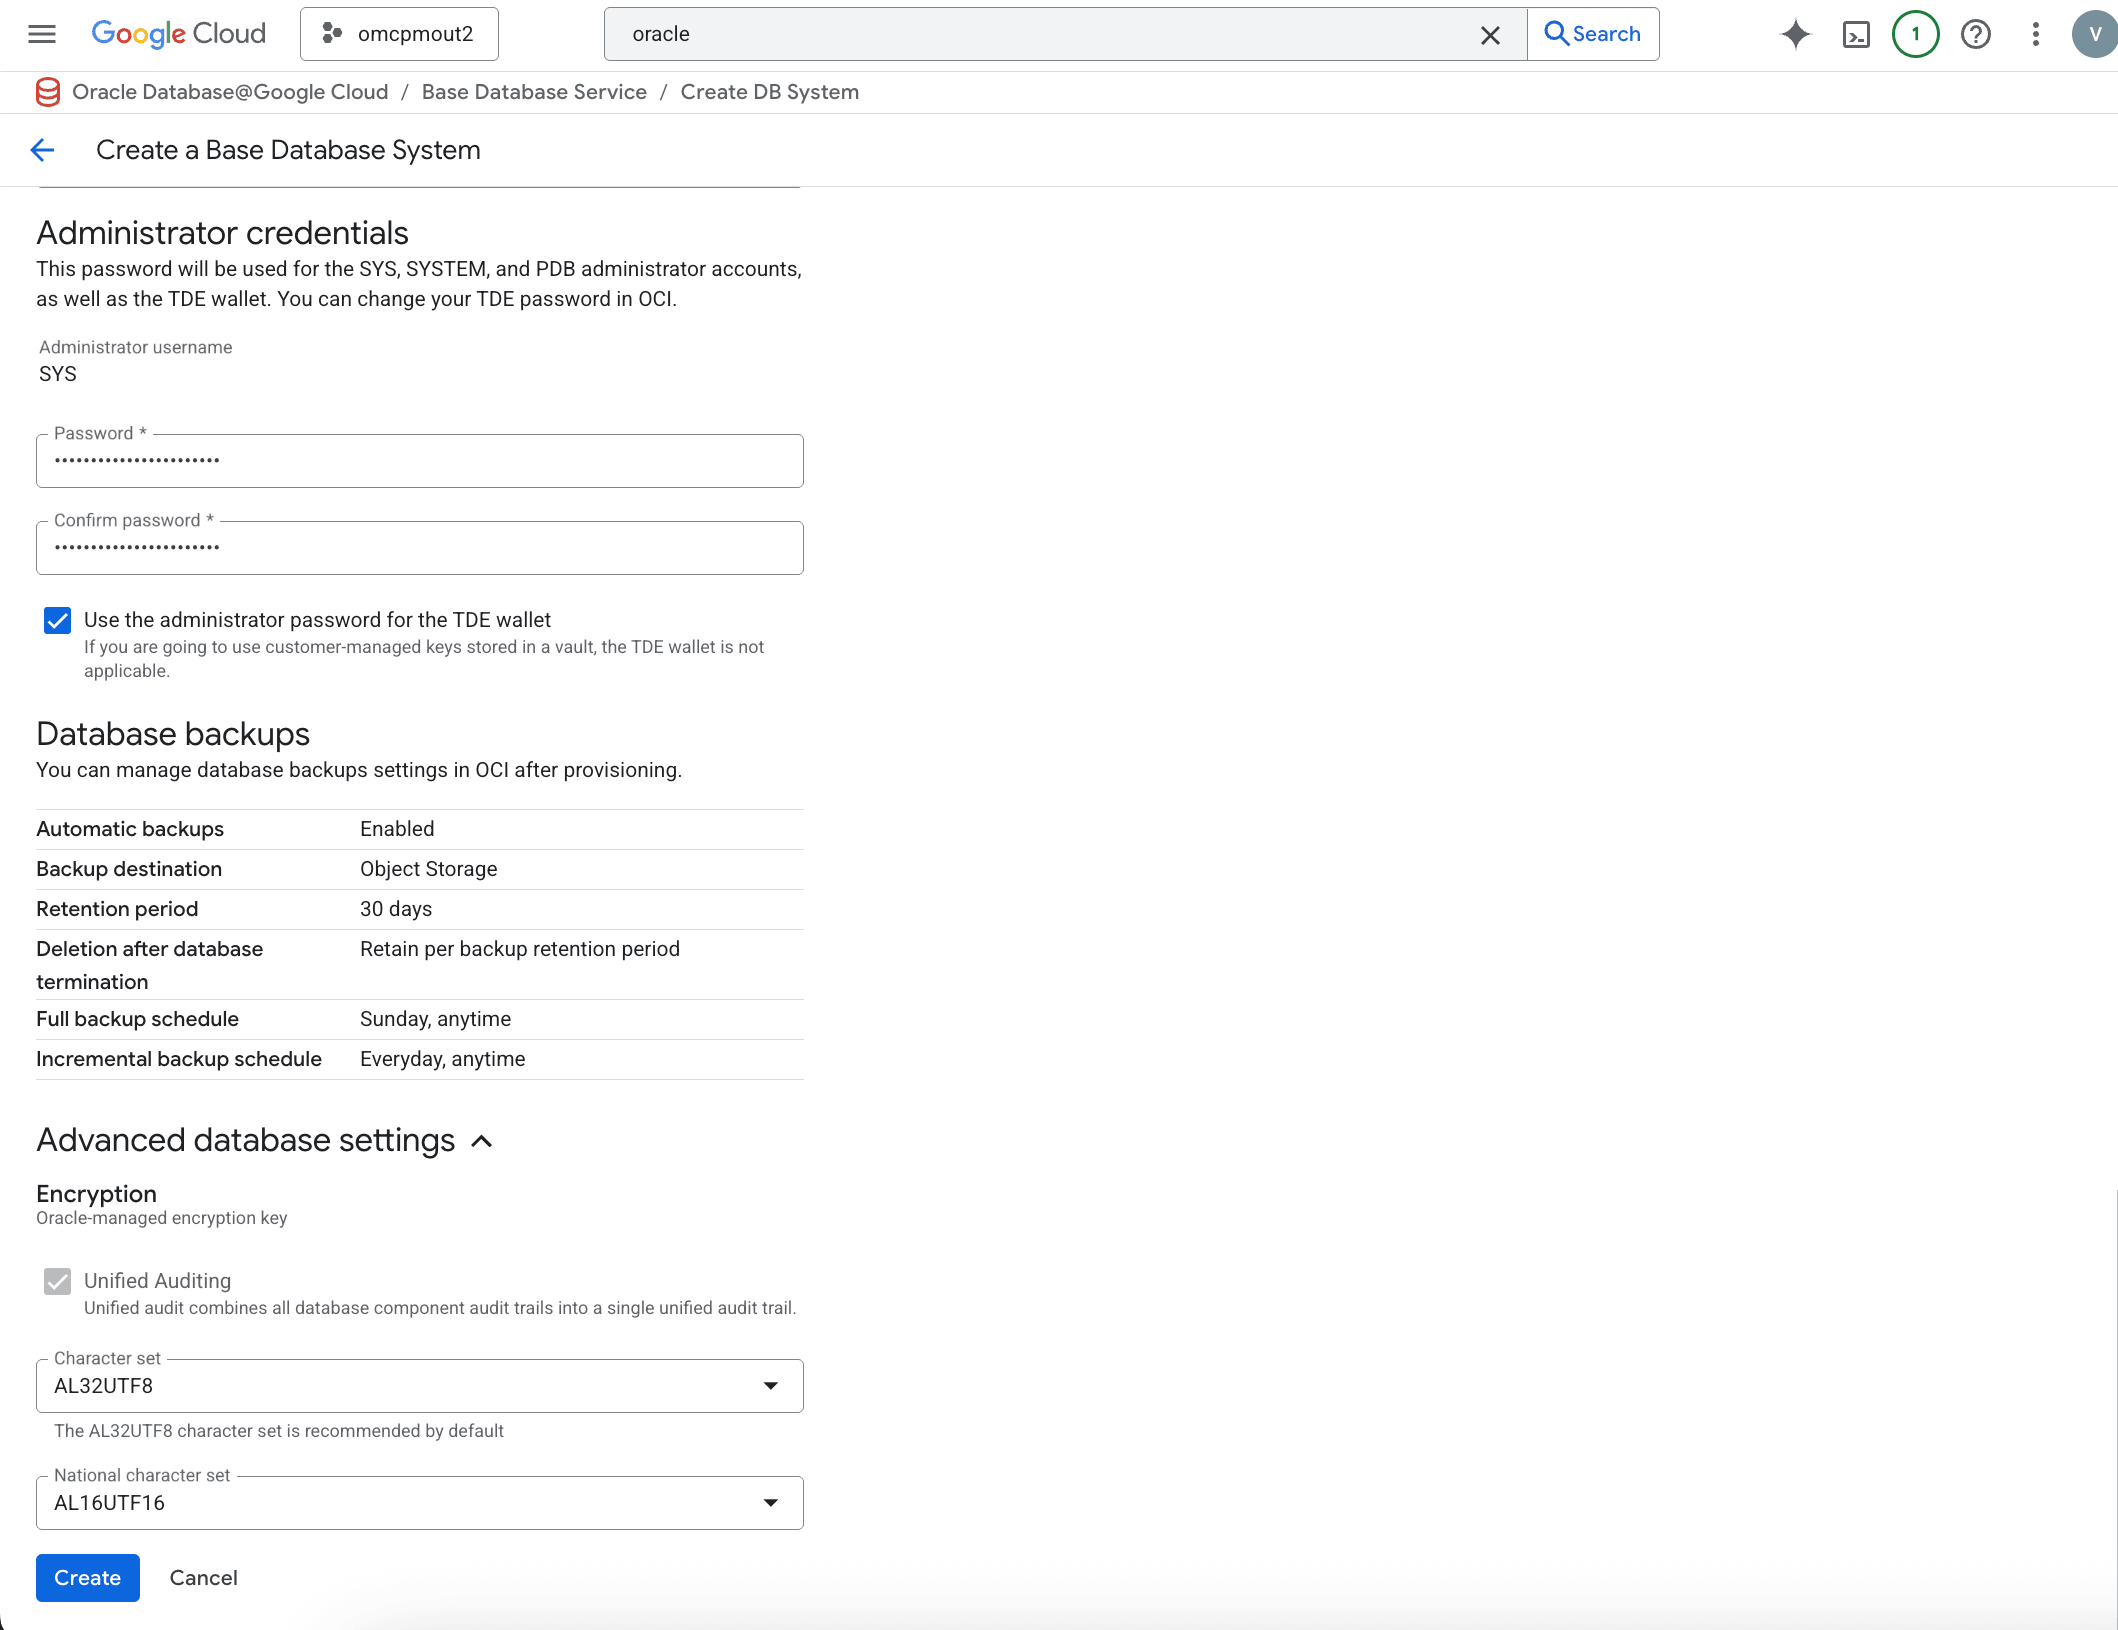Select the omcpmout2 project switcher

click(399, 33)
